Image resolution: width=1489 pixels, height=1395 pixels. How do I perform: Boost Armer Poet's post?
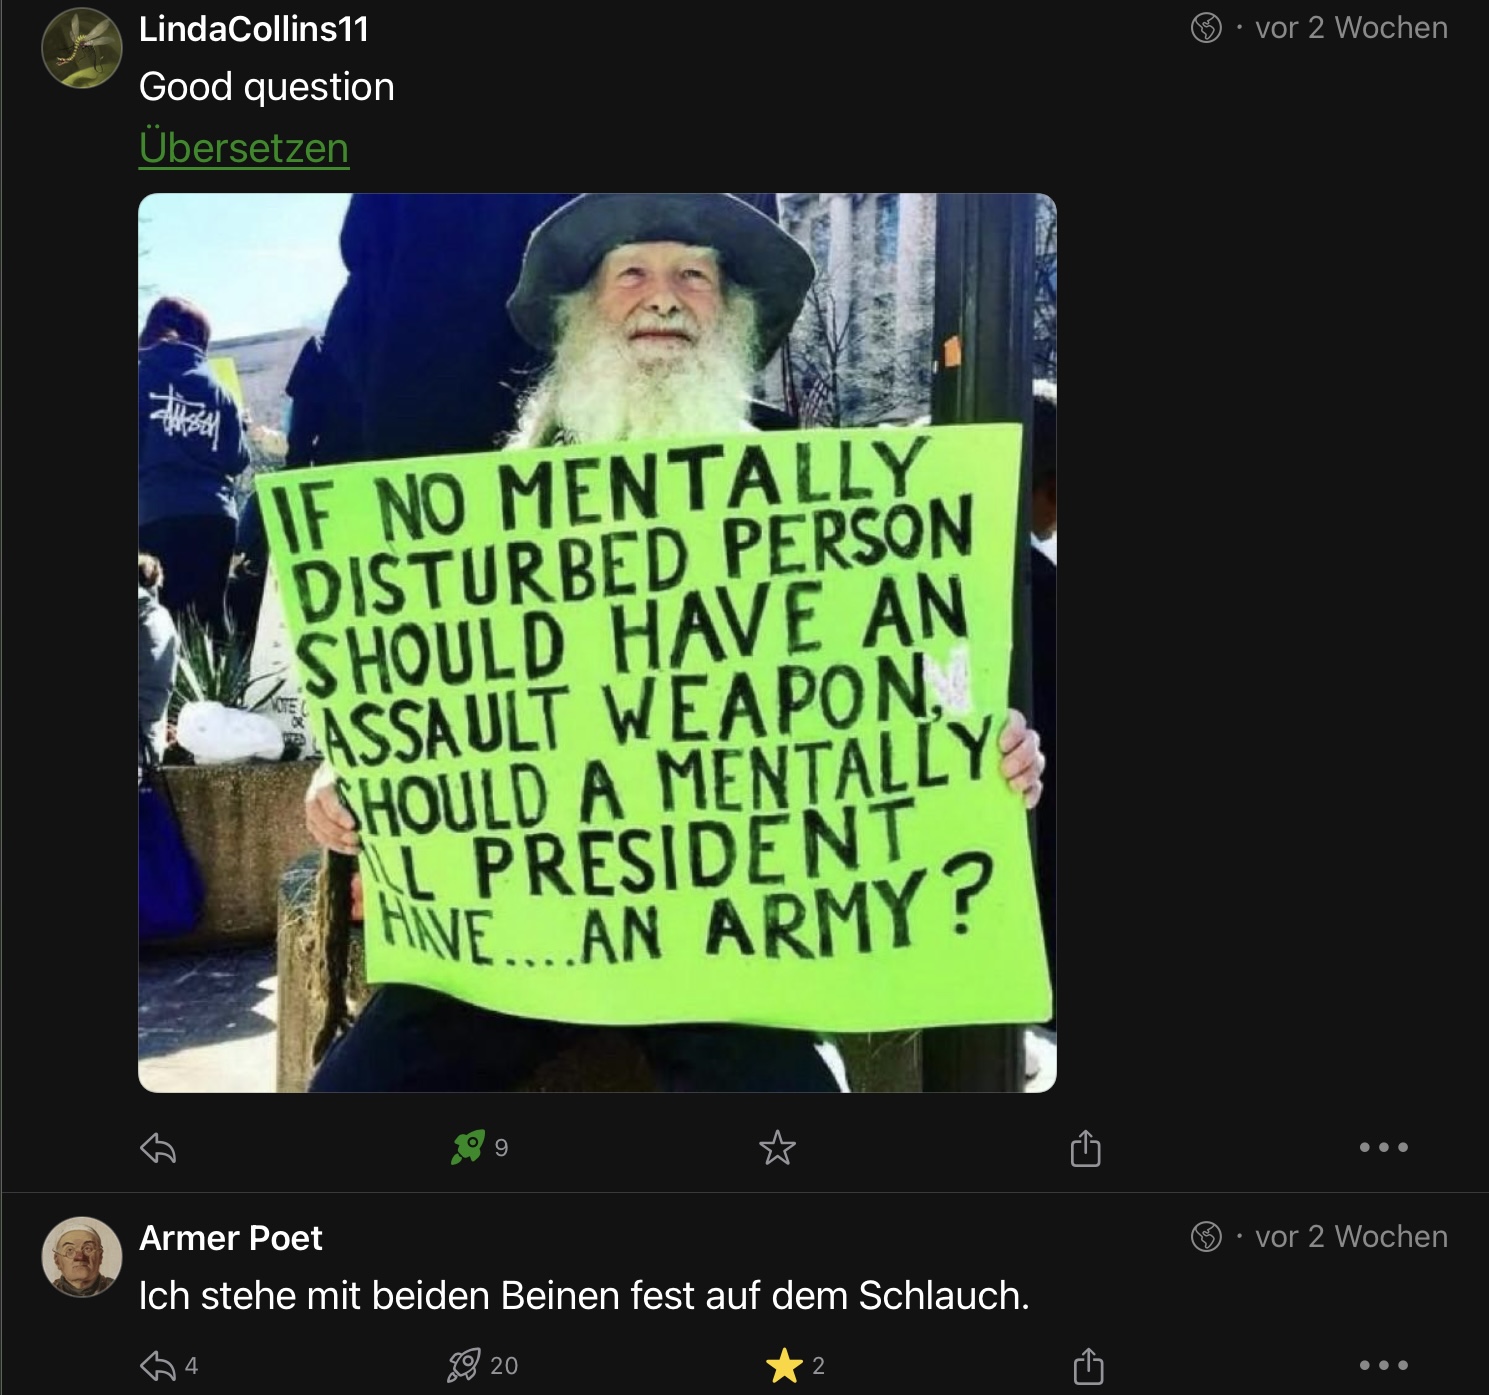coord(465,1365)
